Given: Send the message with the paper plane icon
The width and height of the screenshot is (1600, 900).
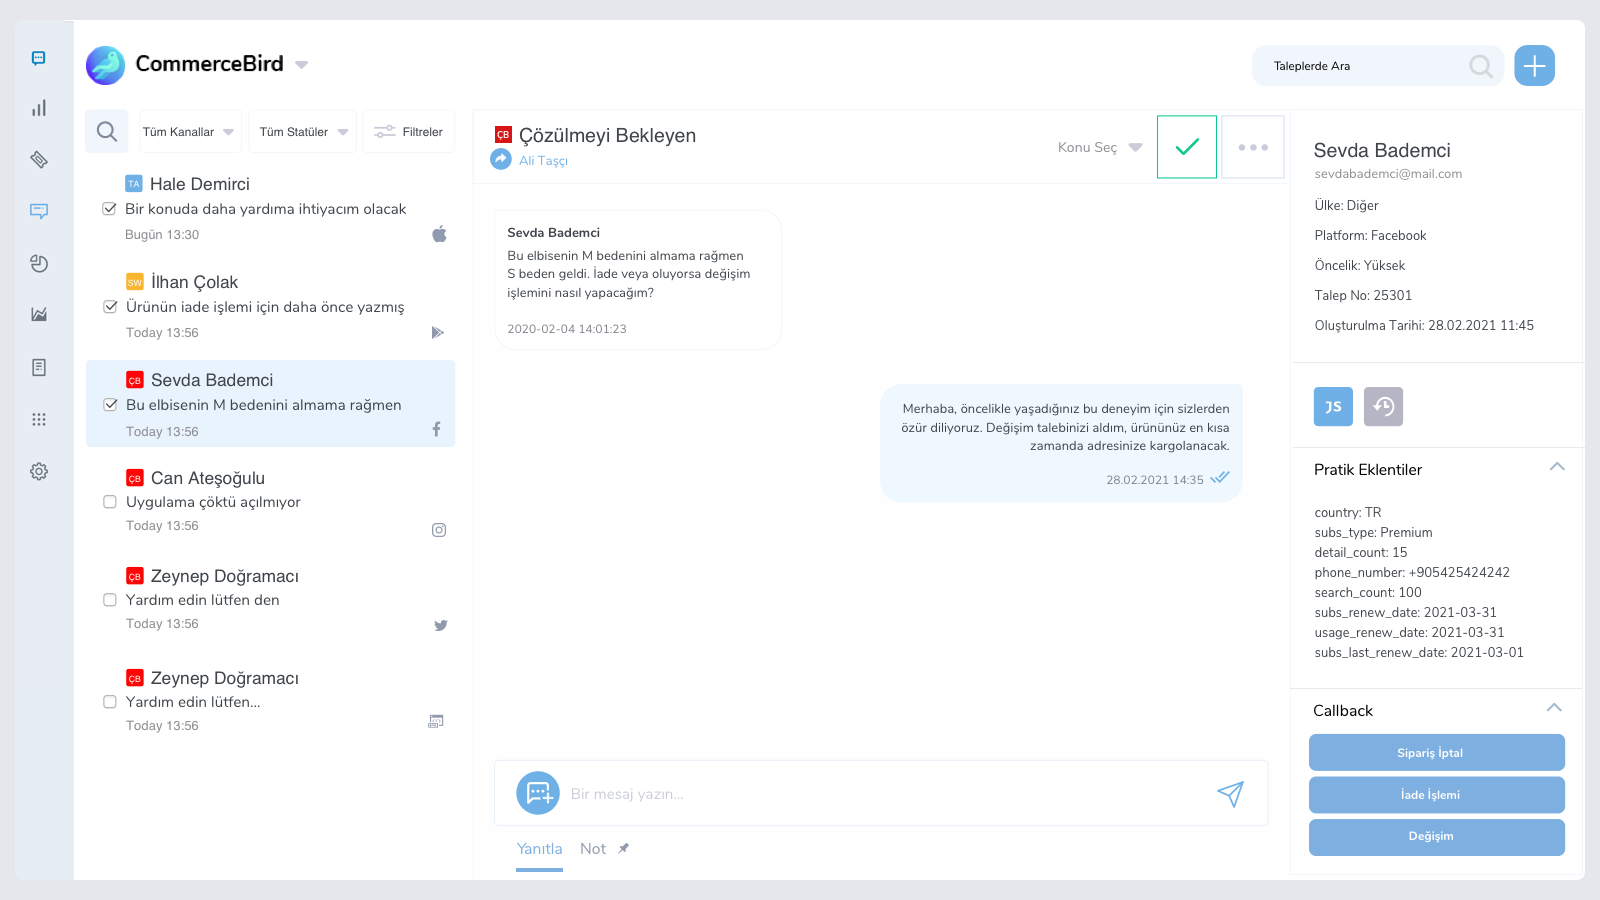Looking at the screenshot, I should [1230, 794].
